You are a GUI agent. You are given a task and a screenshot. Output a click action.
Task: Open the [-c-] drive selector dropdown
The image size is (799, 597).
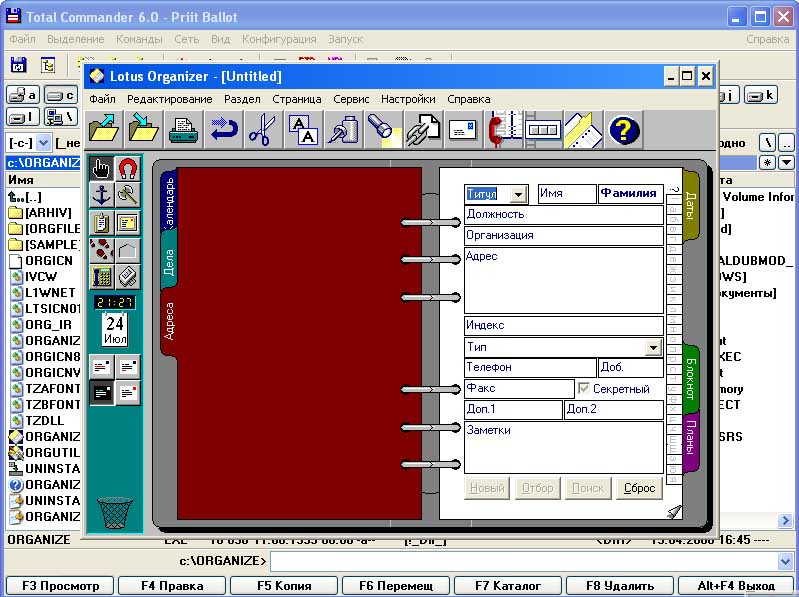click(43, 143)
